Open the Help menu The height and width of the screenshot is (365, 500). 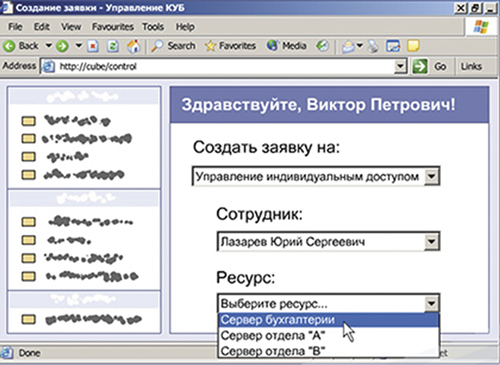[185, 27]
